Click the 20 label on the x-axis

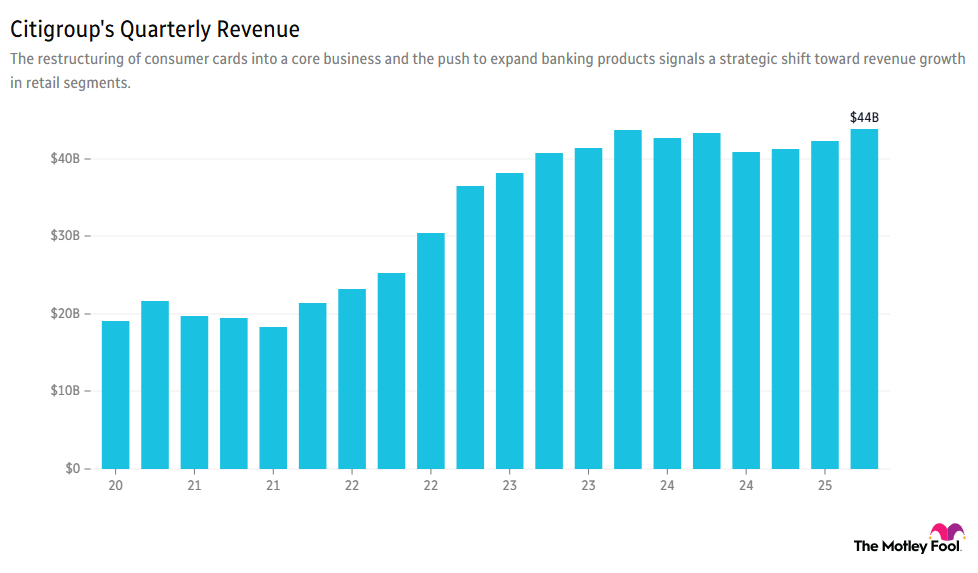[115, 486]
